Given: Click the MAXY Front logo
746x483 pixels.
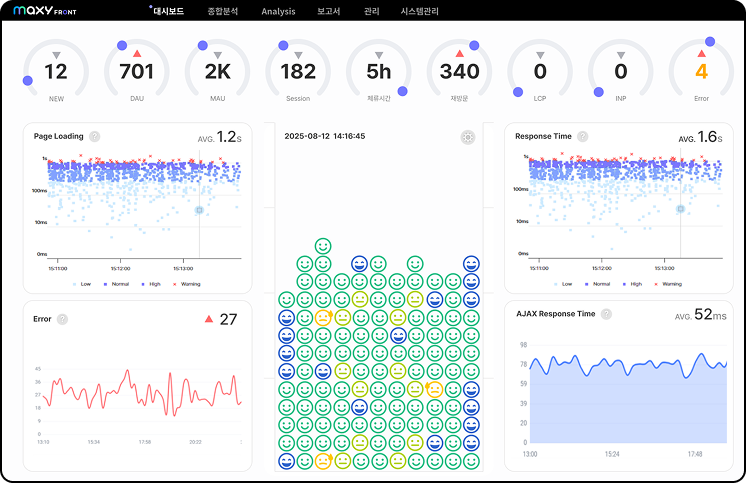Looking at the screenshot, I should (x=52, y=11).
